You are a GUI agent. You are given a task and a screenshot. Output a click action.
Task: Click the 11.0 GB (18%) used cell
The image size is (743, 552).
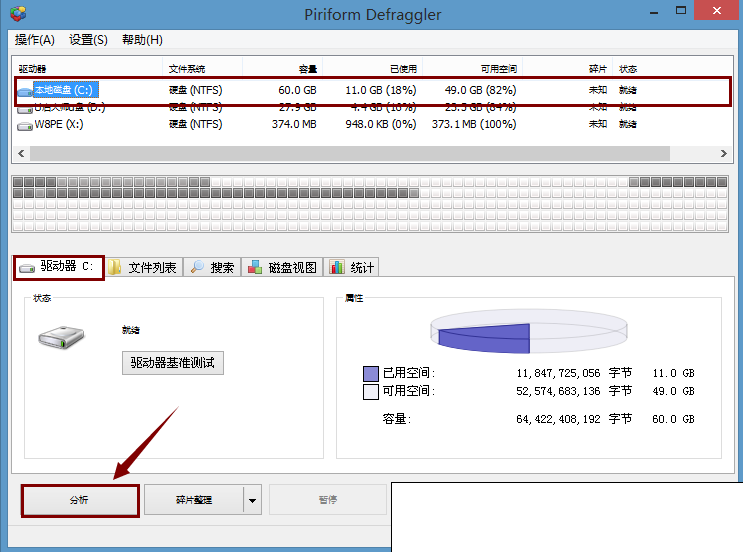(x=381, y=90)
